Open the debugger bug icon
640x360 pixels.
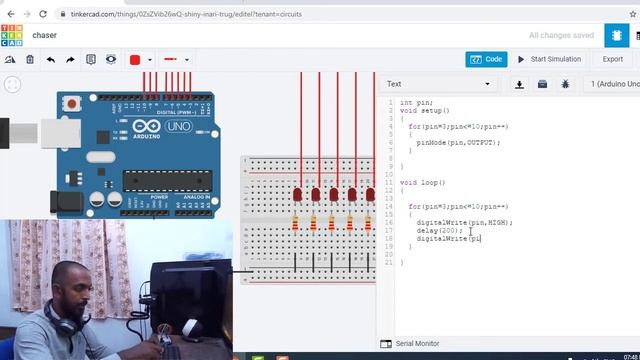(565, 84)
